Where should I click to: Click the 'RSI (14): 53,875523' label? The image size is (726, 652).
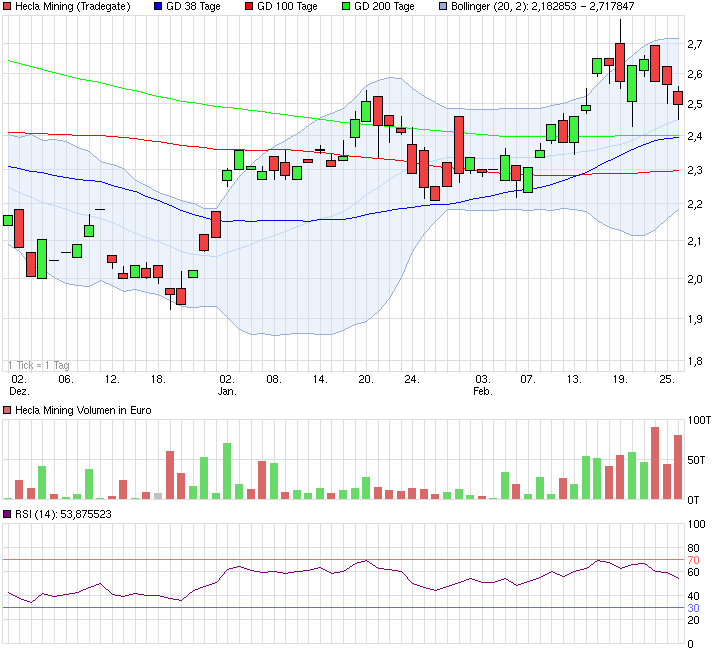(x=63, y=514)
